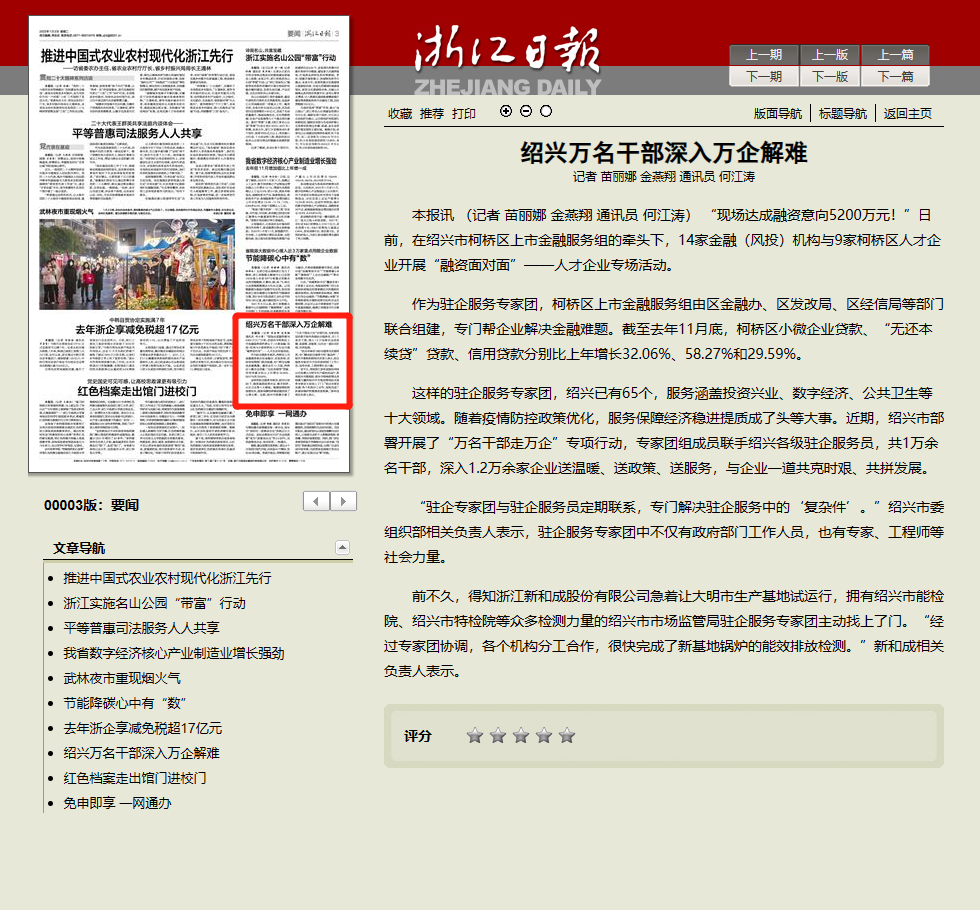Click 节能降碳心中有“数” headline on page thumbnail

click(278, 258)
